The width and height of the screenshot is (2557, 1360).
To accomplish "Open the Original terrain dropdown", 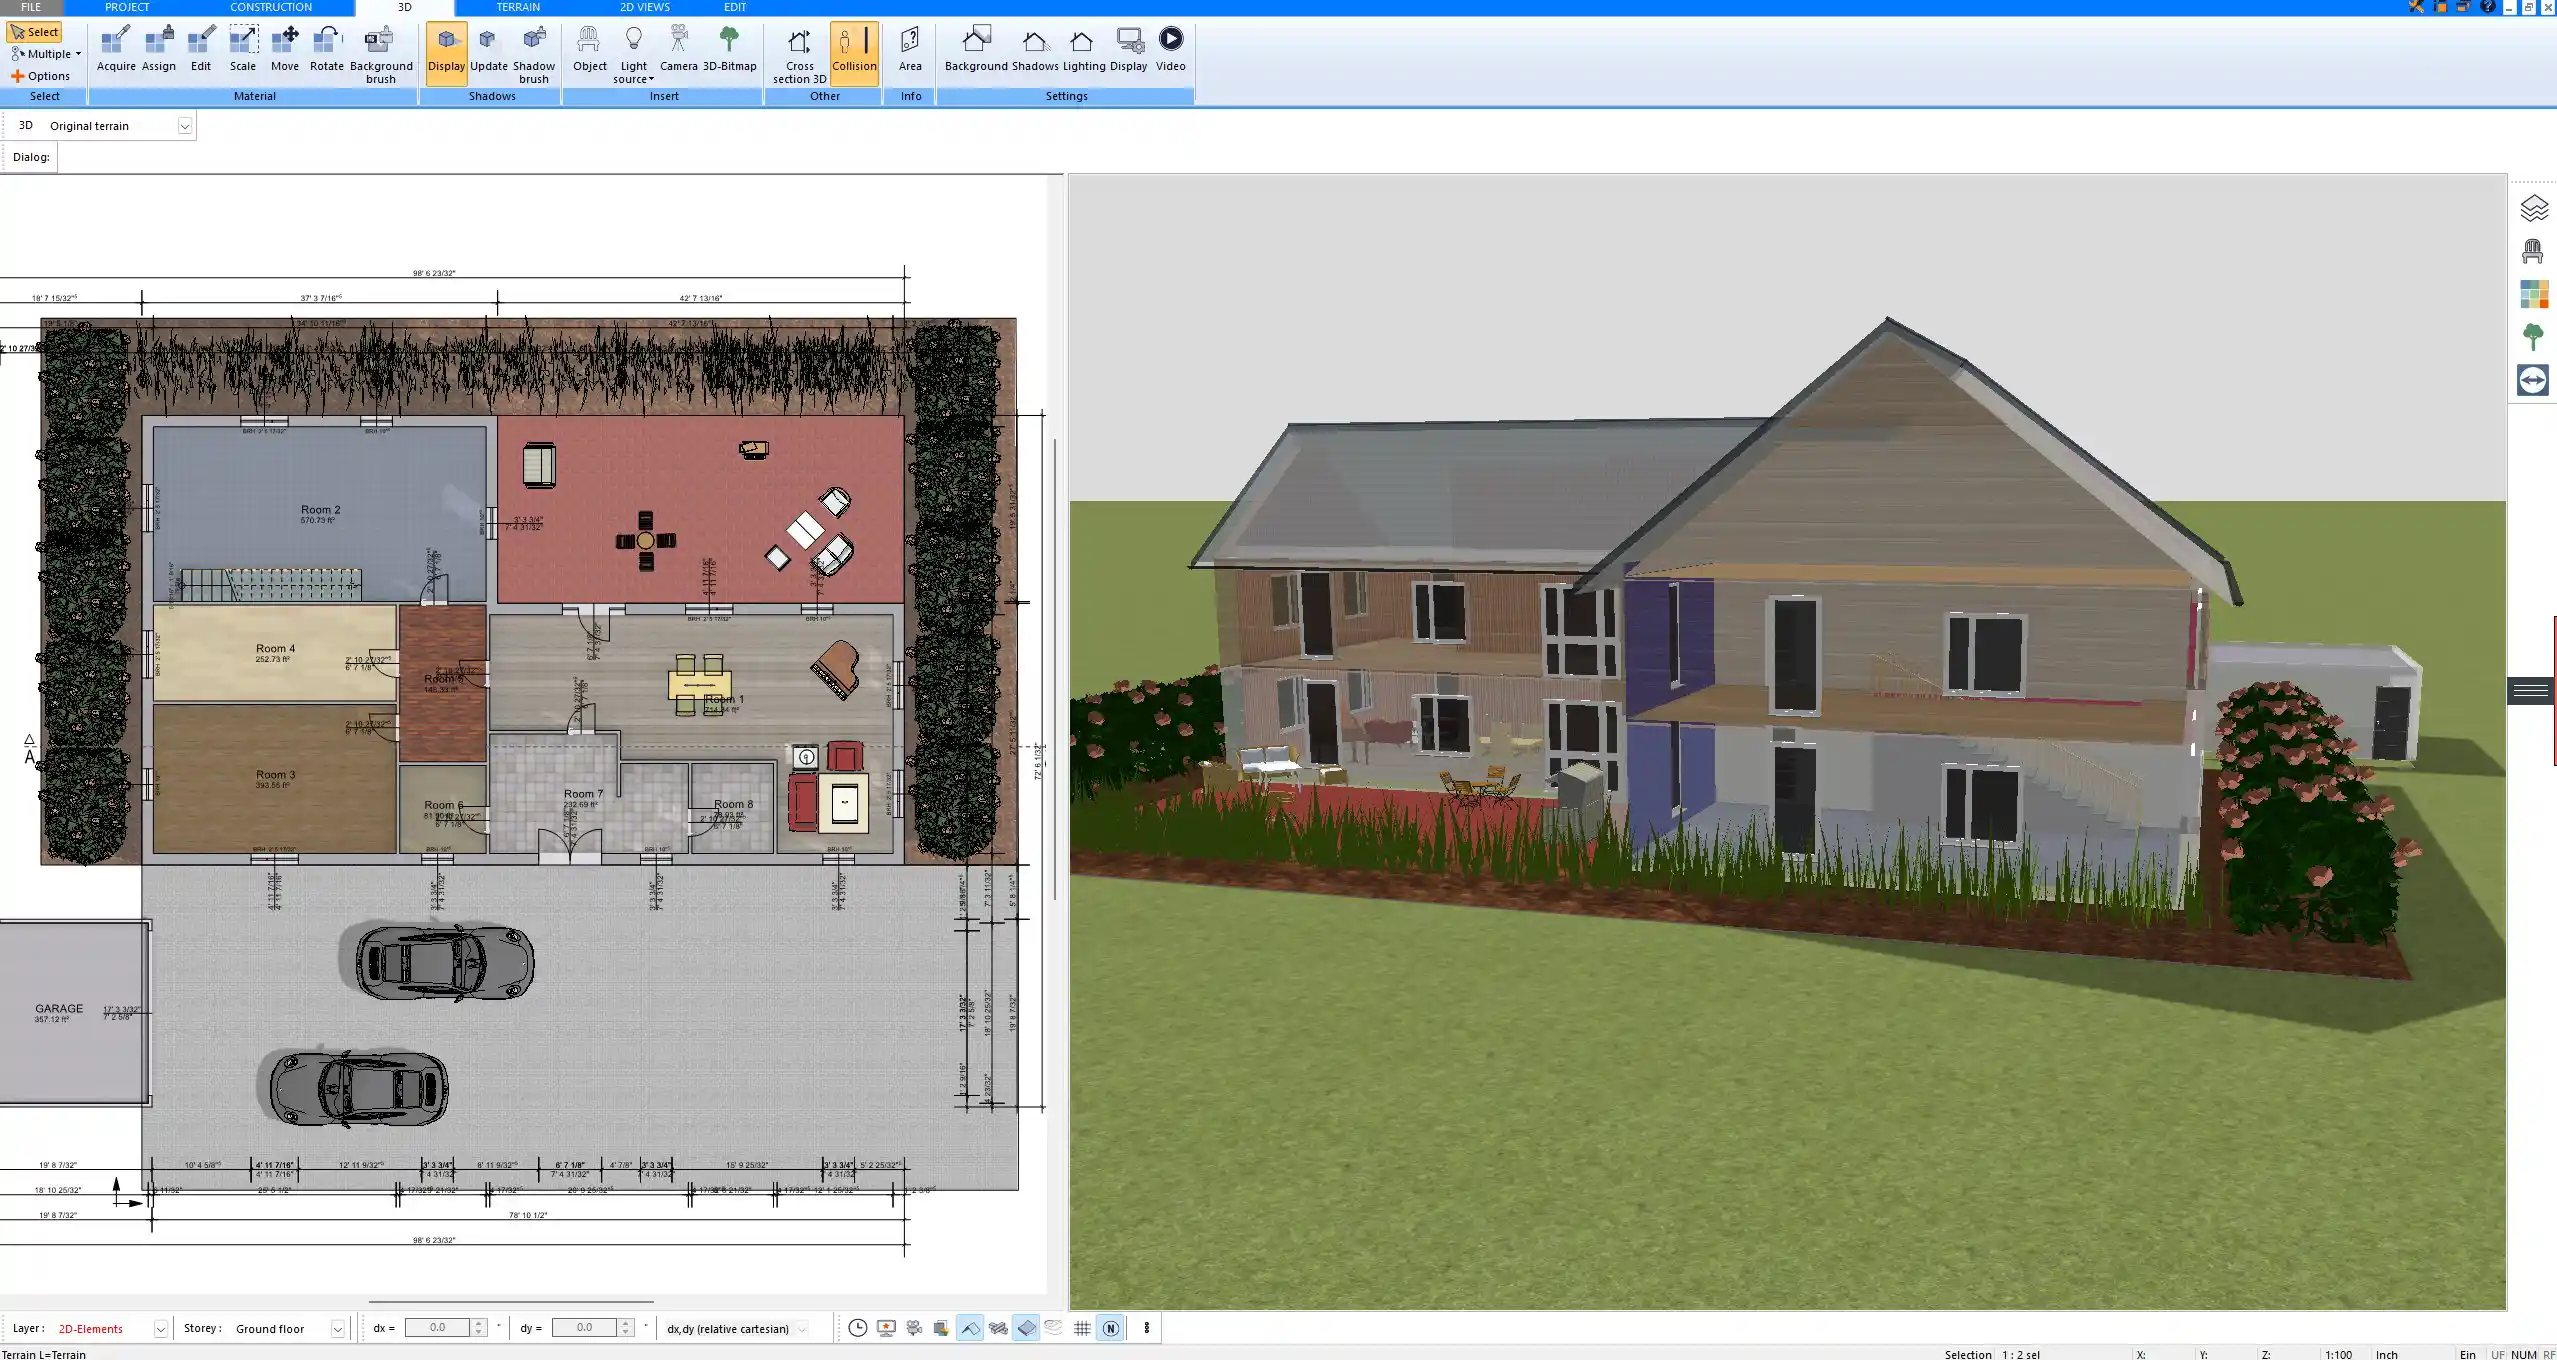I will pyautogui.click(x=187, y=125).
